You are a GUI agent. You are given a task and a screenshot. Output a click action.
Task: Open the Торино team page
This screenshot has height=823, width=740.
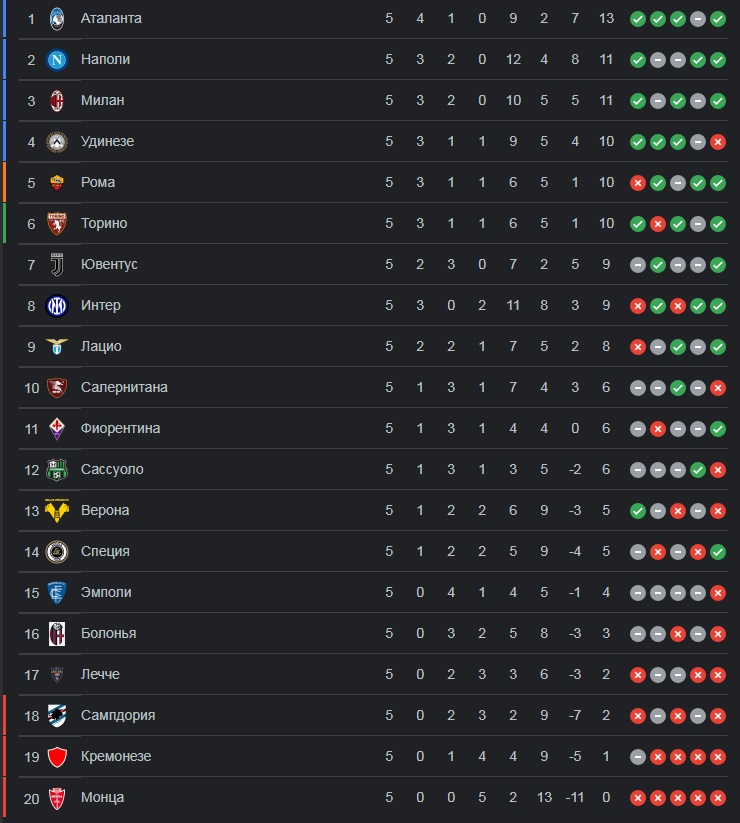pos(104,223)
